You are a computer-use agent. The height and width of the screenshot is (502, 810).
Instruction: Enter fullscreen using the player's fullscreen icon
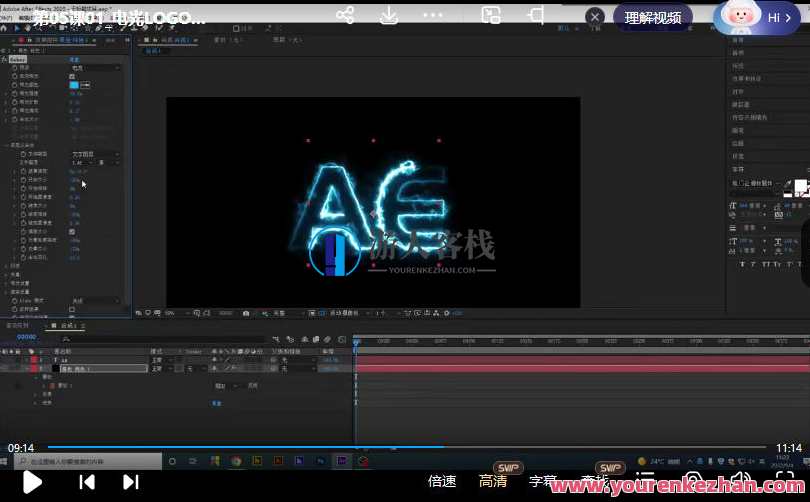point(784,480)
